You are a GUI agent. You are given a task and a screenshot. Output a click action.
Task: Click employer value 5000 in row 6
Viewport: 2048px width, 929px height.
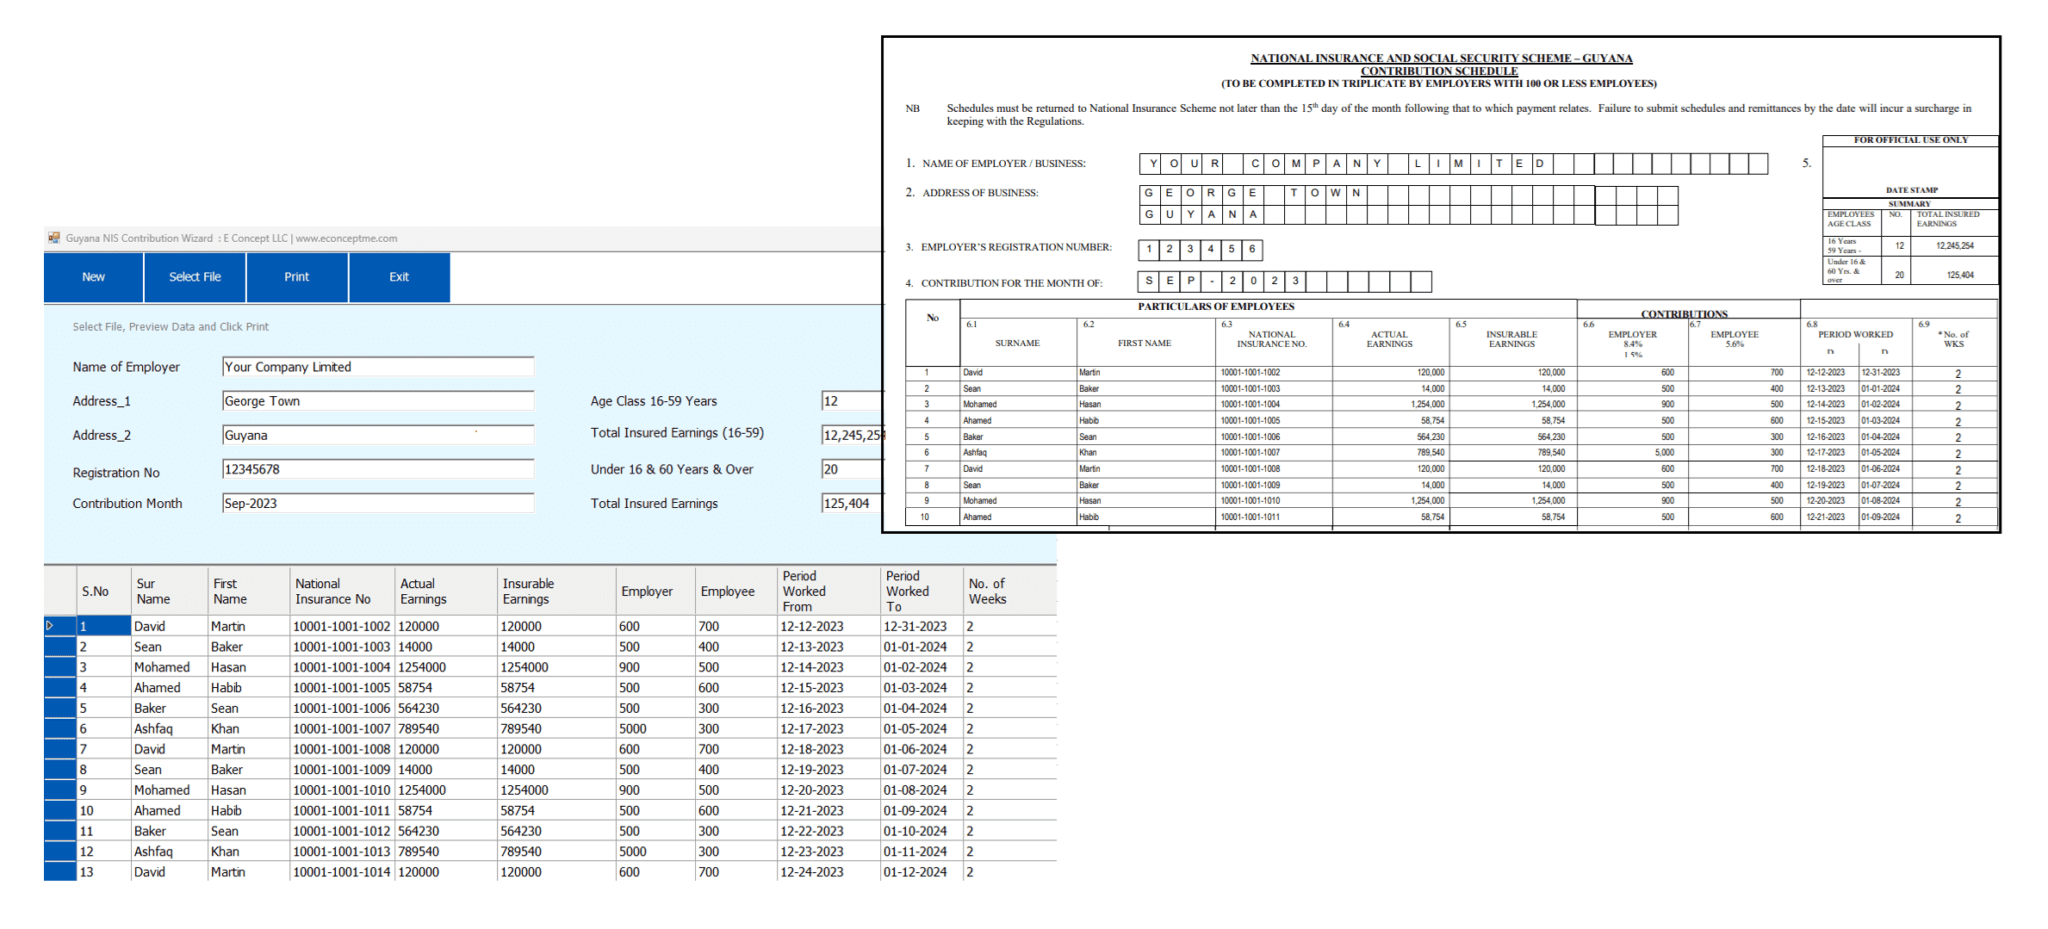point(655,729)
